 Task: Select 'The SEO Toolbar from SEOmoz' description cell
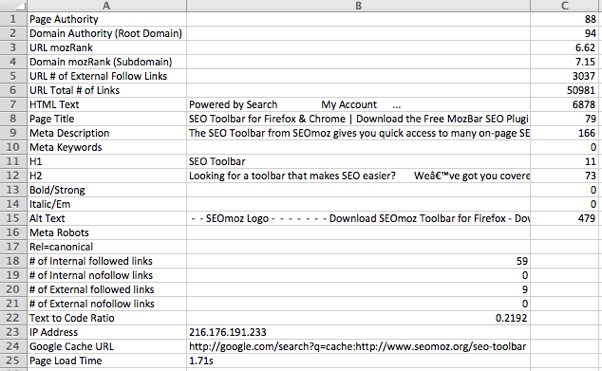pos(358,133)
